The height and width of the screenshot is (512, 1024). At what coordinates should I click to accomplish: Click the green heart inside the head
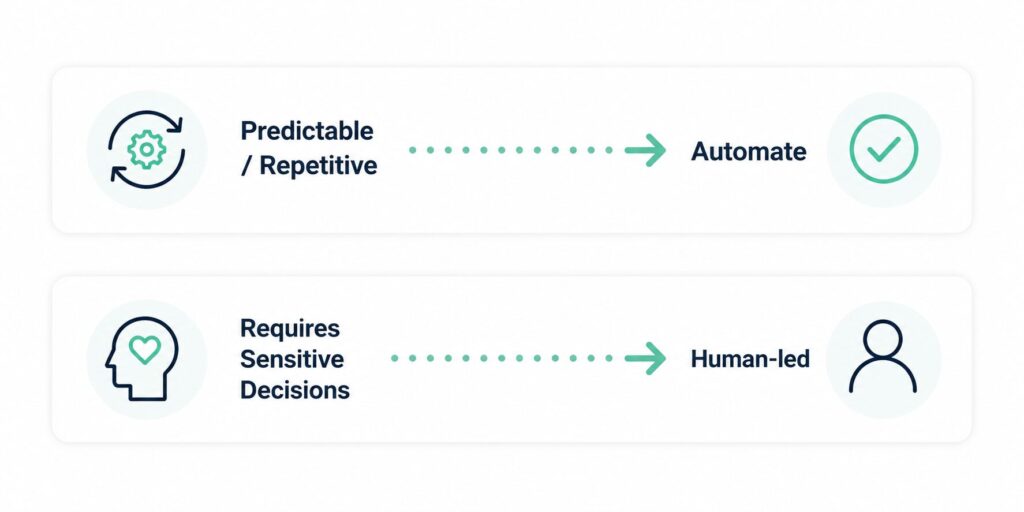(144, 349)
